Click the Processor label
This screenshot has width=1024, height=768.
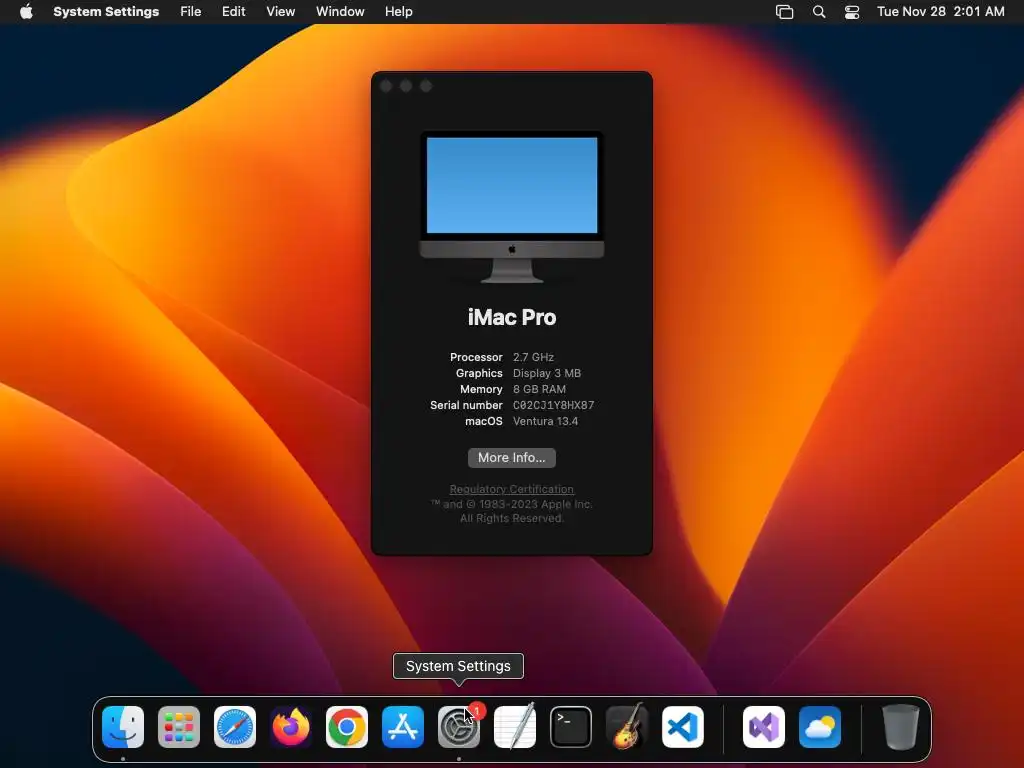pos(476,357)
